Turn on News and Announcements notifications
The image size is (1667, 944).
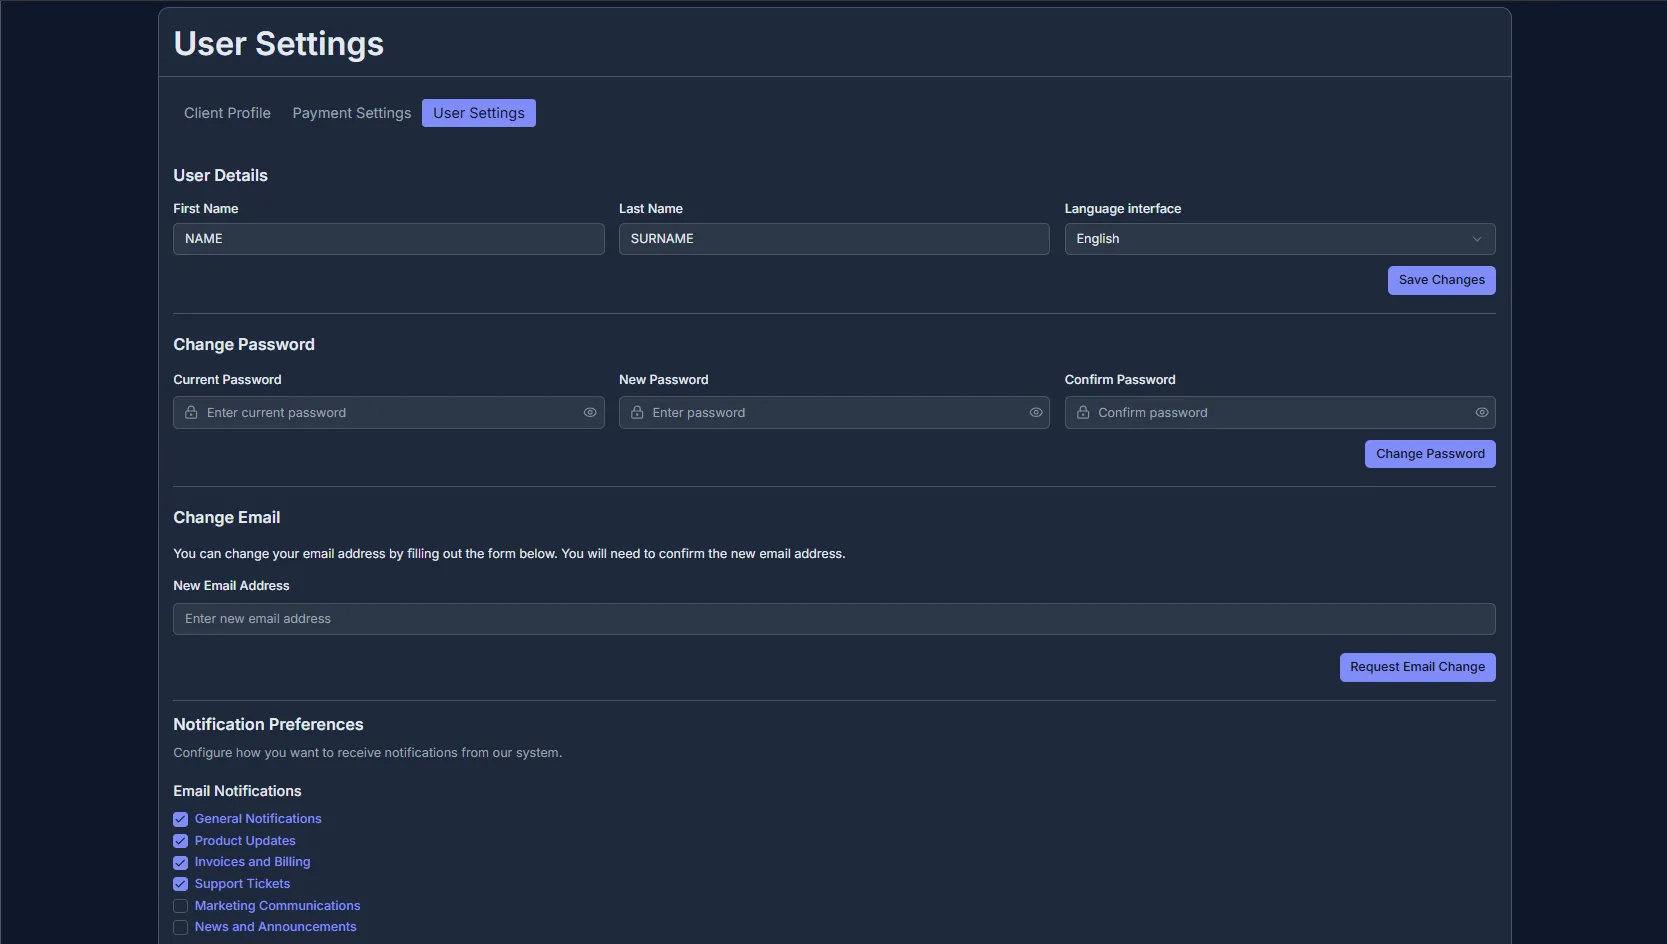[181, 928]
